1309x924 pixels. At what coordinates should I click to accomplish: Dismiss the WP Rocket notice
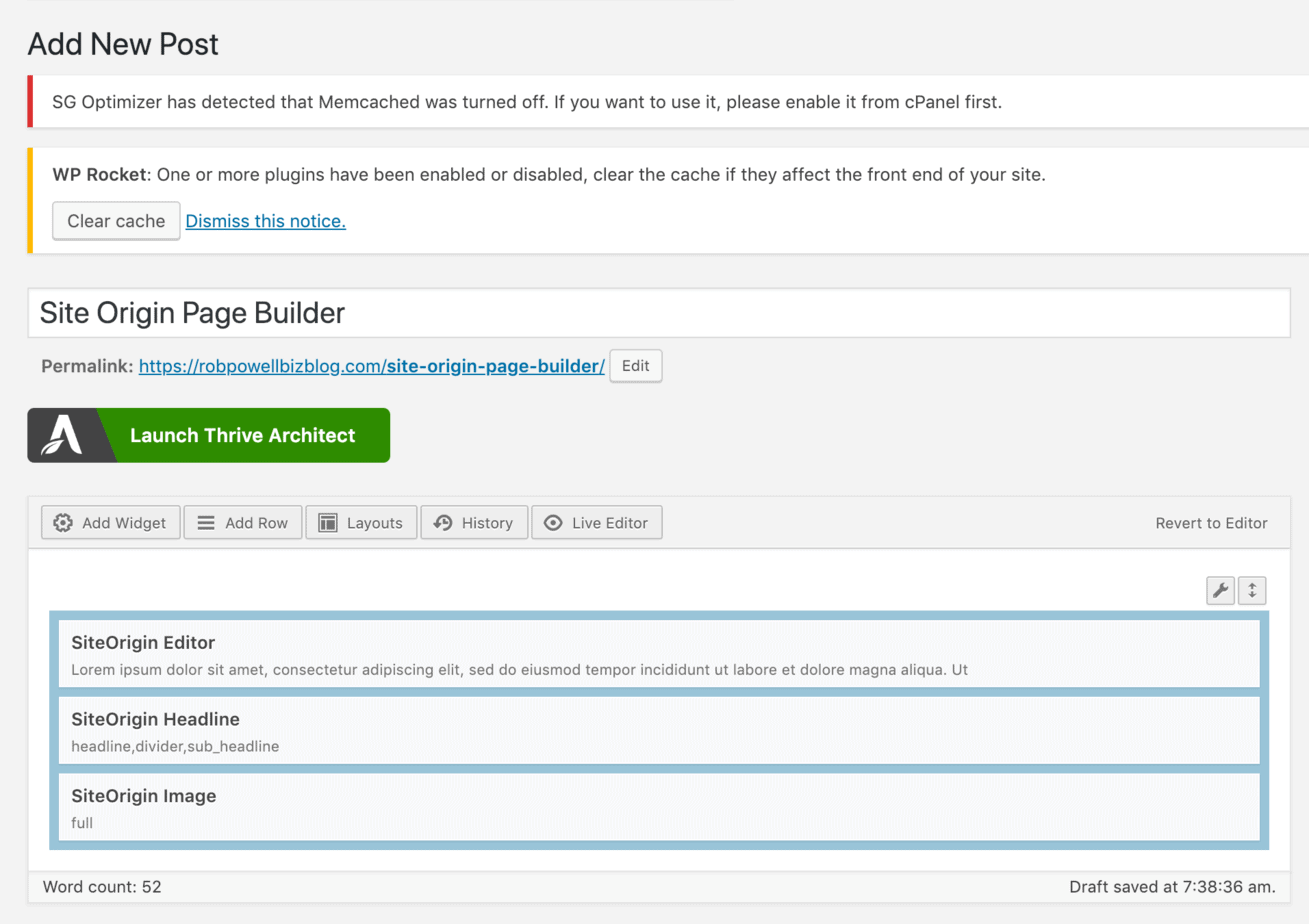265,221
